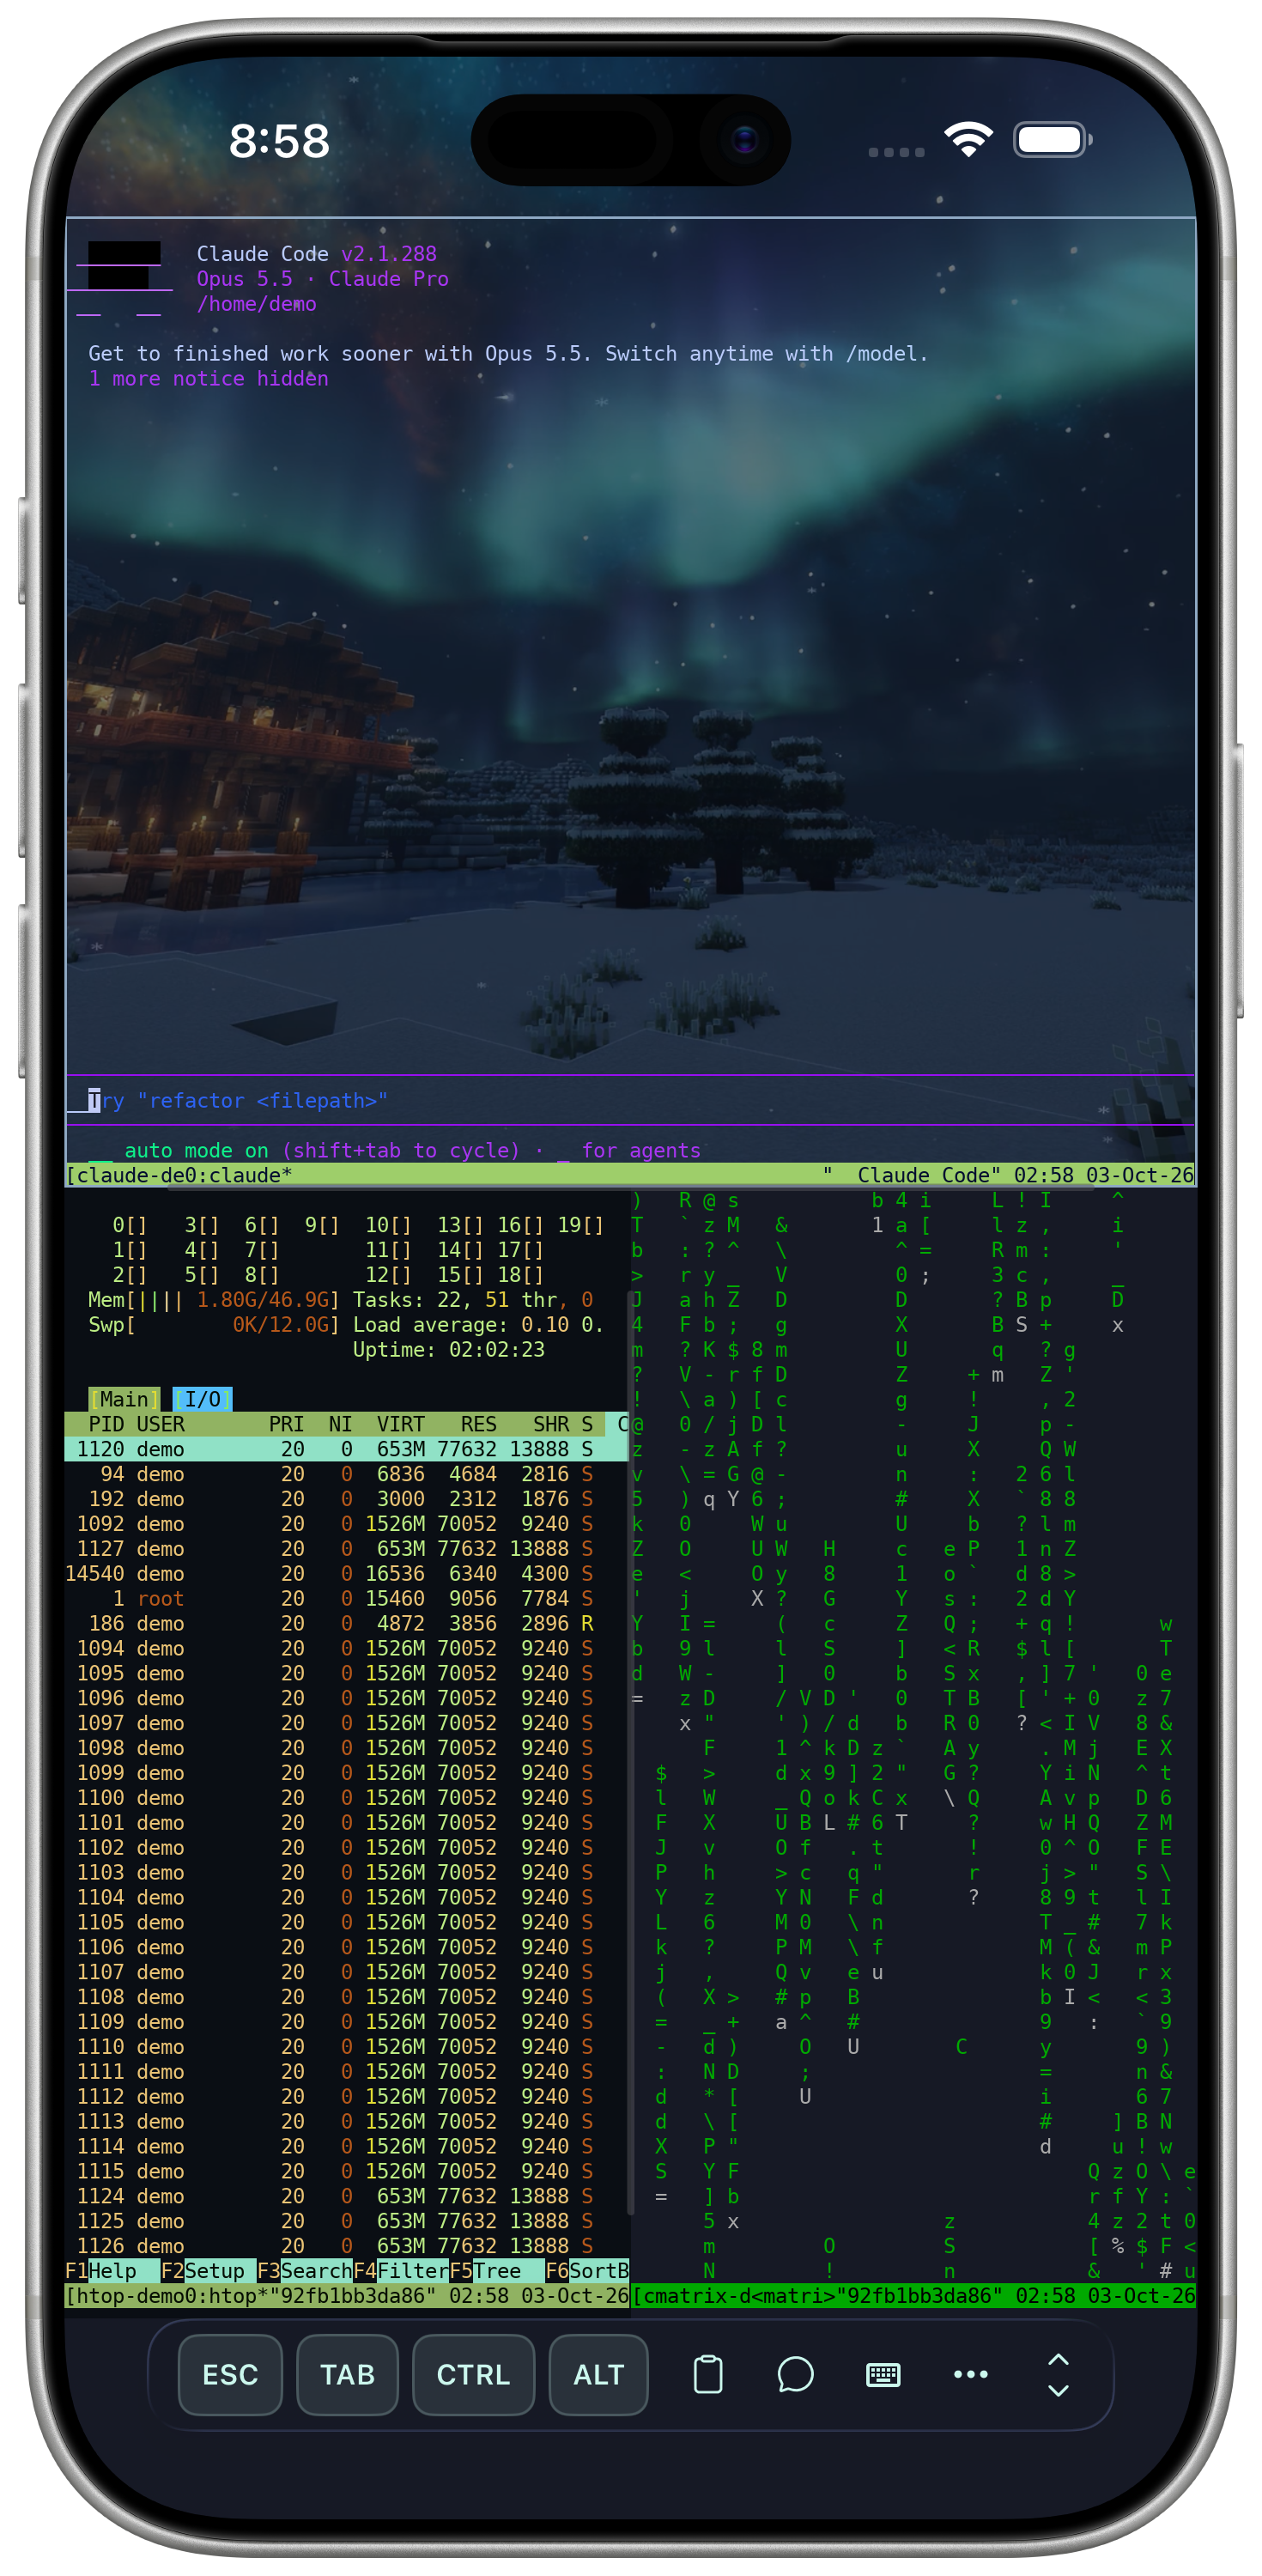The image size is (1262, 2576).
Task: Sort by the VIRT column header
Action: 400,1424
